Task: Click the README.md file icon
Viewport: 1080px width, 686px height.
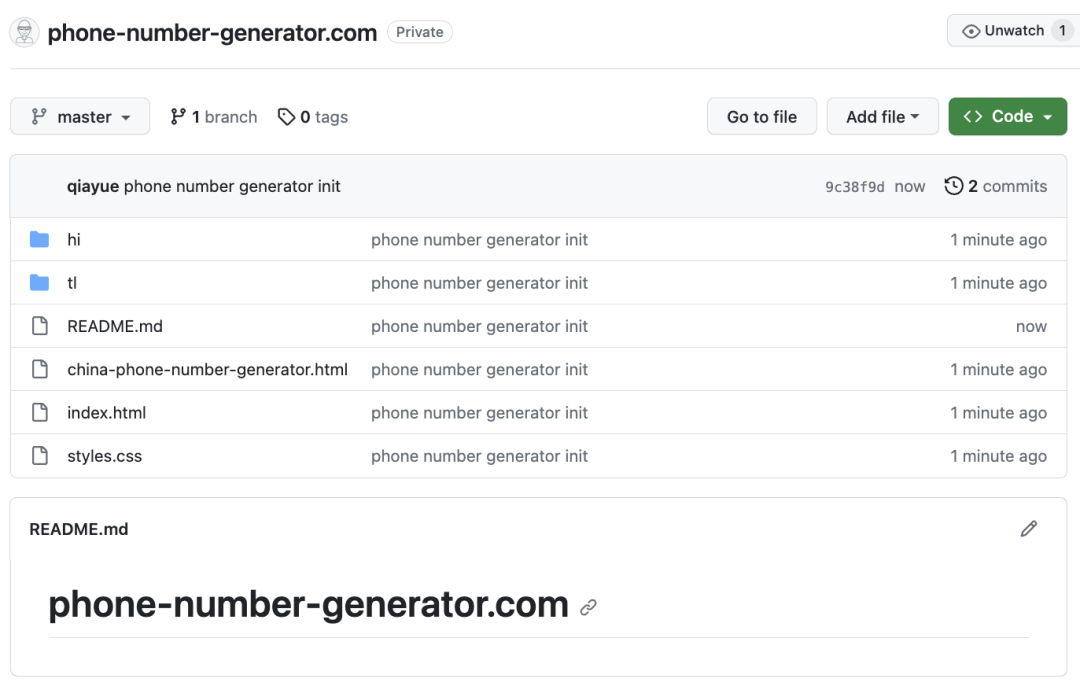Action: click(40, 326)
